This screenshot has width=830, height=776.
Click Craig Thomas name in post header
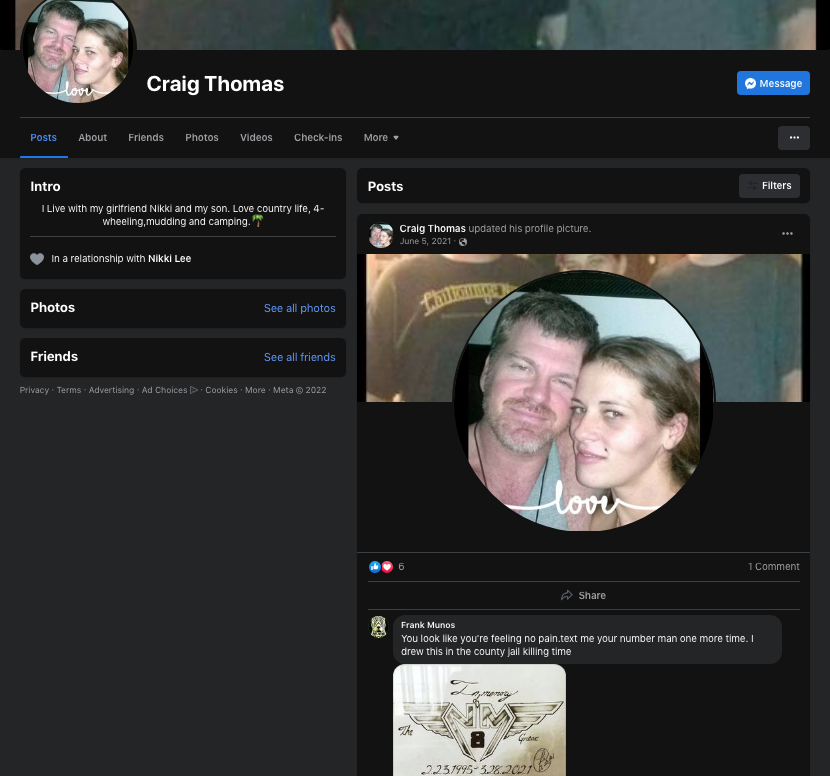[x=432, y=229]
